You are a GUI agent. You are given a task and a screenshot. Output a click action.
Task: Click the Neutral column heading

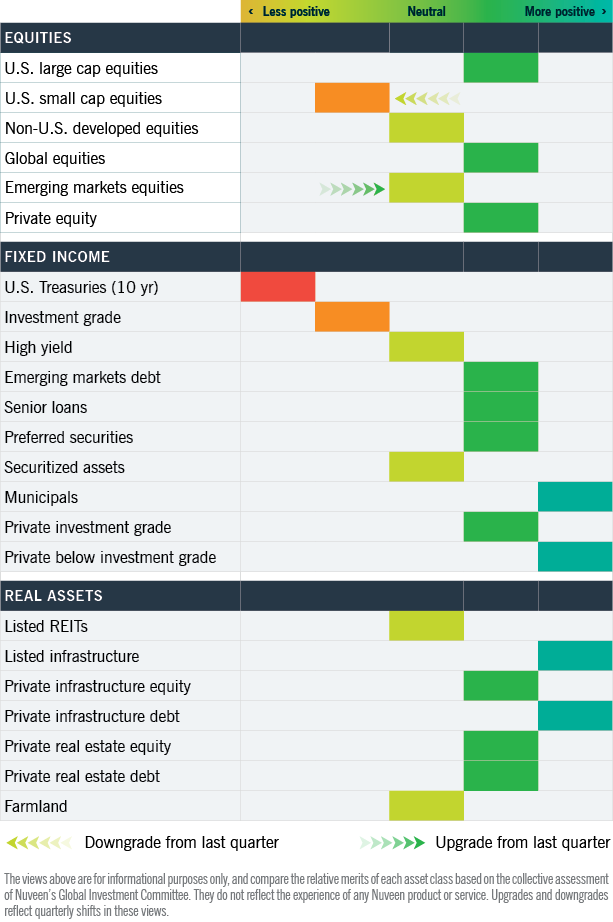click(427, 12)
